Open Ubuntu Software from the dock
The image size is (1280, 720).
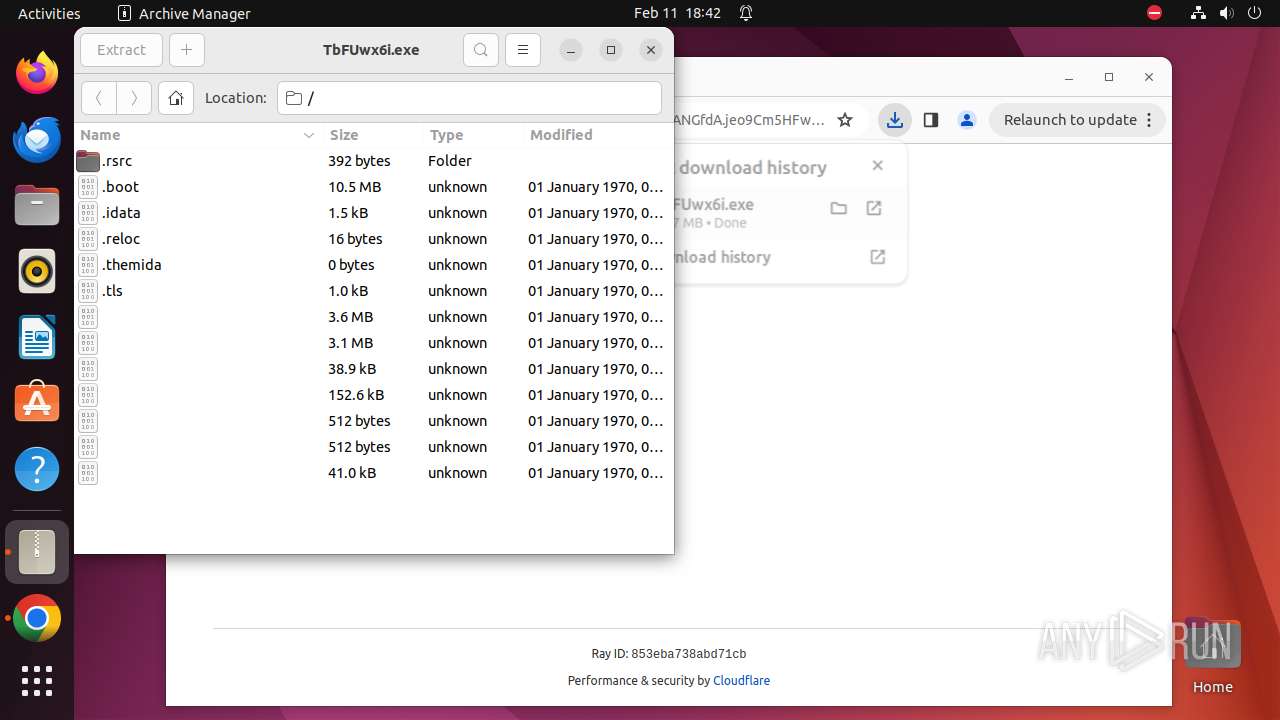click(37, 403)
